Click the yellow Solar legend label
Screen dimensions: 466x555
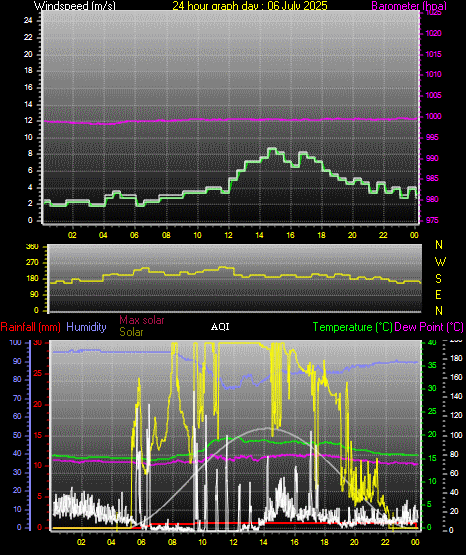131,332
